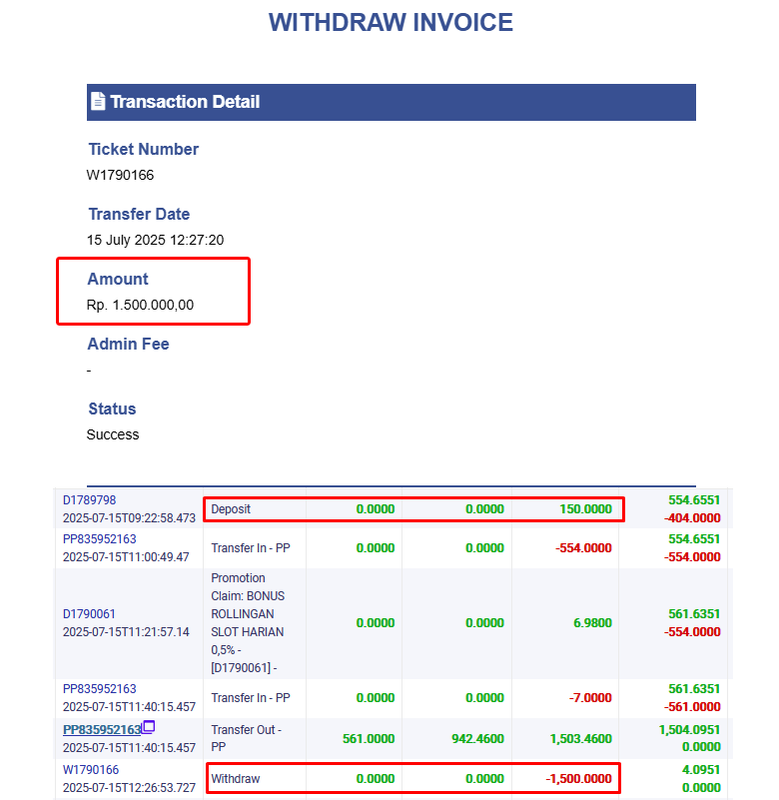
Task: Open transaction link D1789798
Action: click(x=89, y=500)
